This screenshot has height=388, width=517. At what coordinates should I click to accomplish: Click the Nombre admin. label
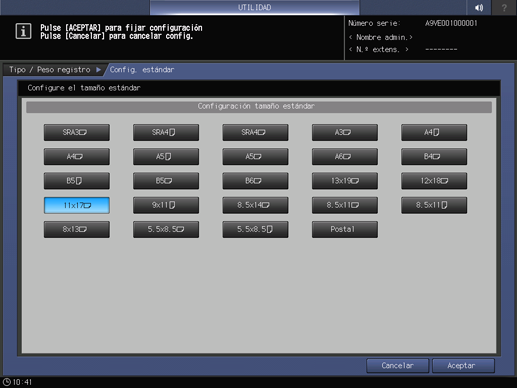pyautogui.click(x=381, y=37)
